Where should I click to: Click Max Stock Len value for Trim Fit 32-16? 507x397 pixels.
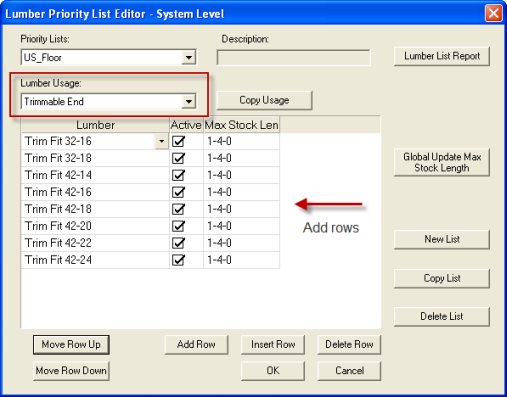pyautogui.click(x=242, y=141)
